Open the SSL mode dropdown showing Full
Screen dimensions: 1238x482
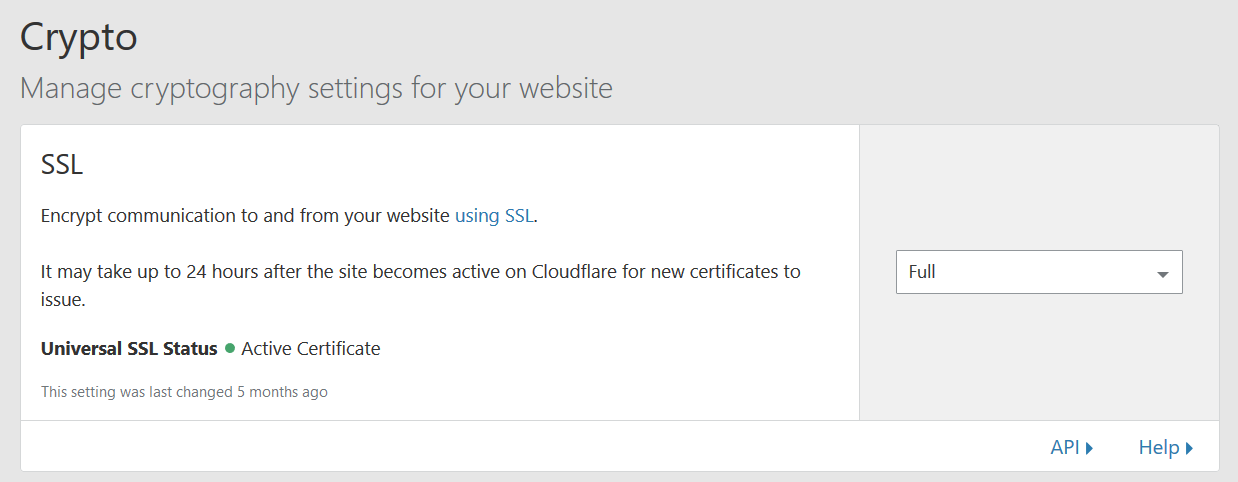(x=1038, y=272)
